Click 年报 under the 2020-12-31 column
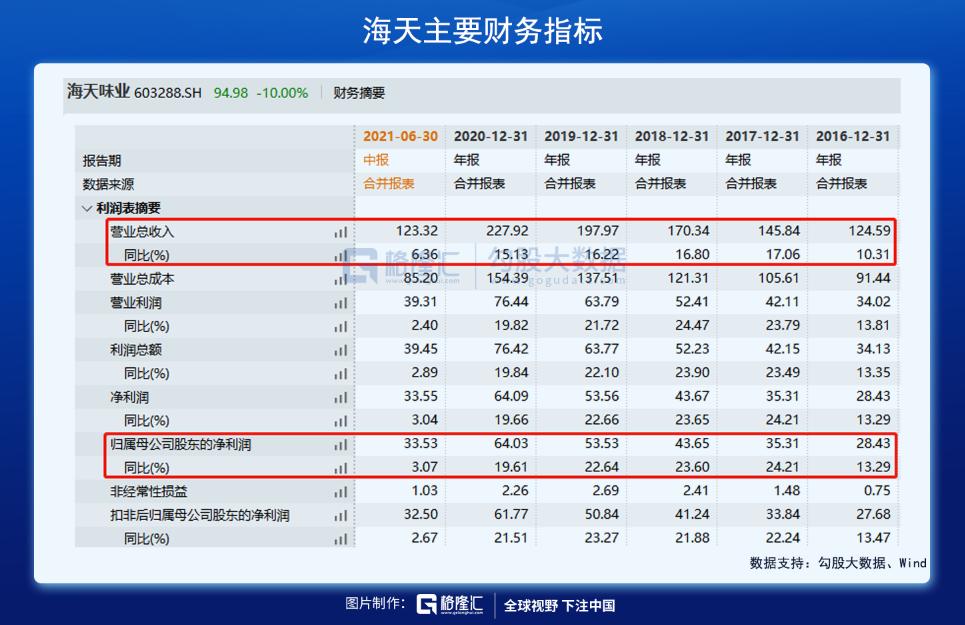Viewport: 965px width, 625px height. point(466,160)
